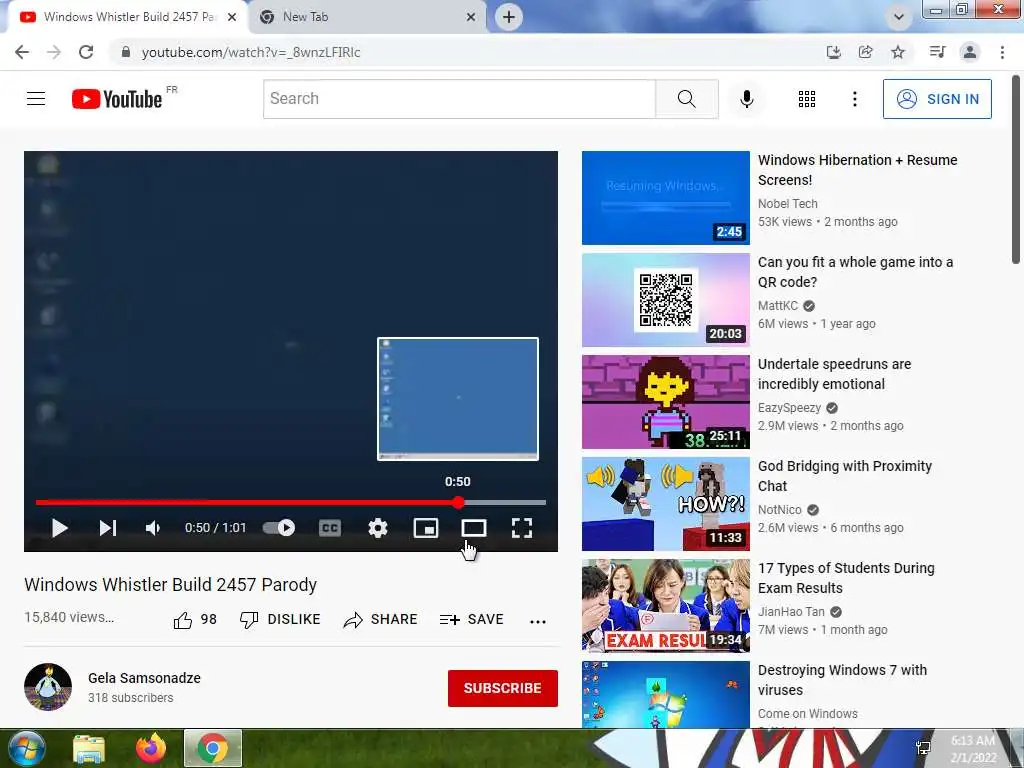Image resolution: width=1024 pixels, height=768 pixels.
Task: Toggle closed captions (CC)
Action: (x=330, y=528)
